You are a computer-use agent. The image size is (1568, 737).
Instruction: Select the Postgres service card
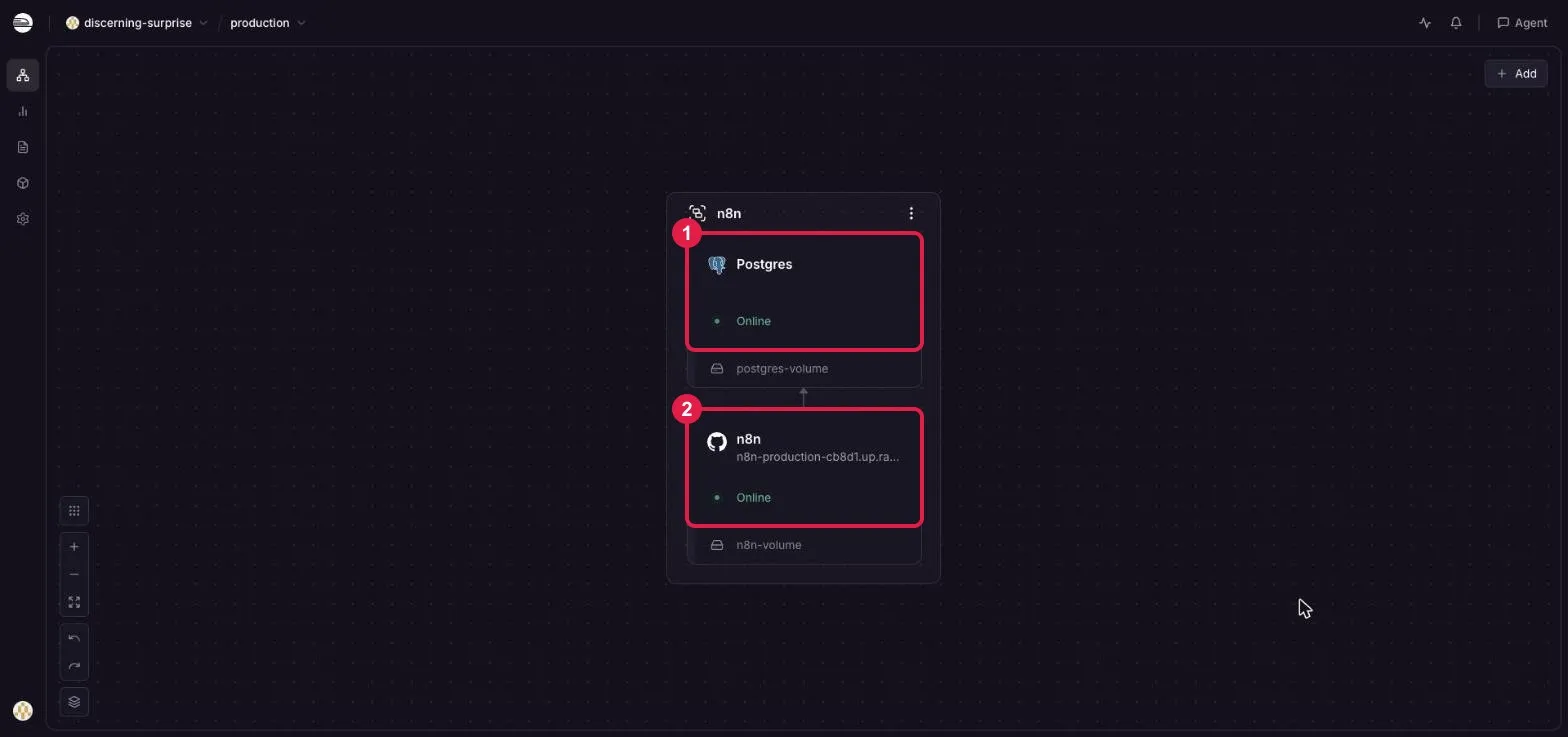click(804, 292)
